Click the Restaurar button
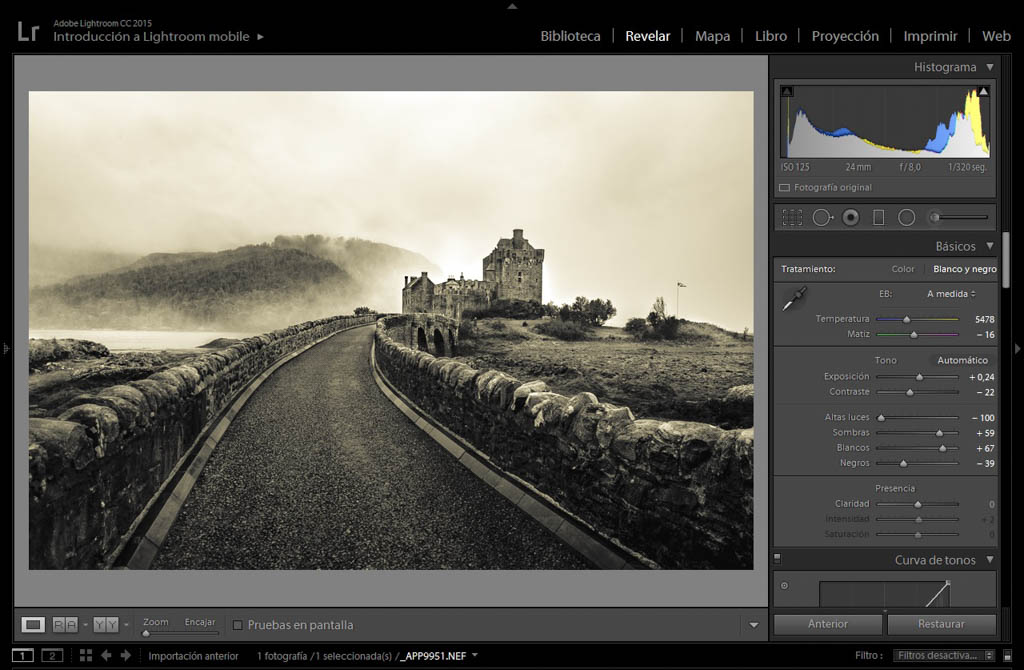 pyautogui.click(x=941, y=624)
